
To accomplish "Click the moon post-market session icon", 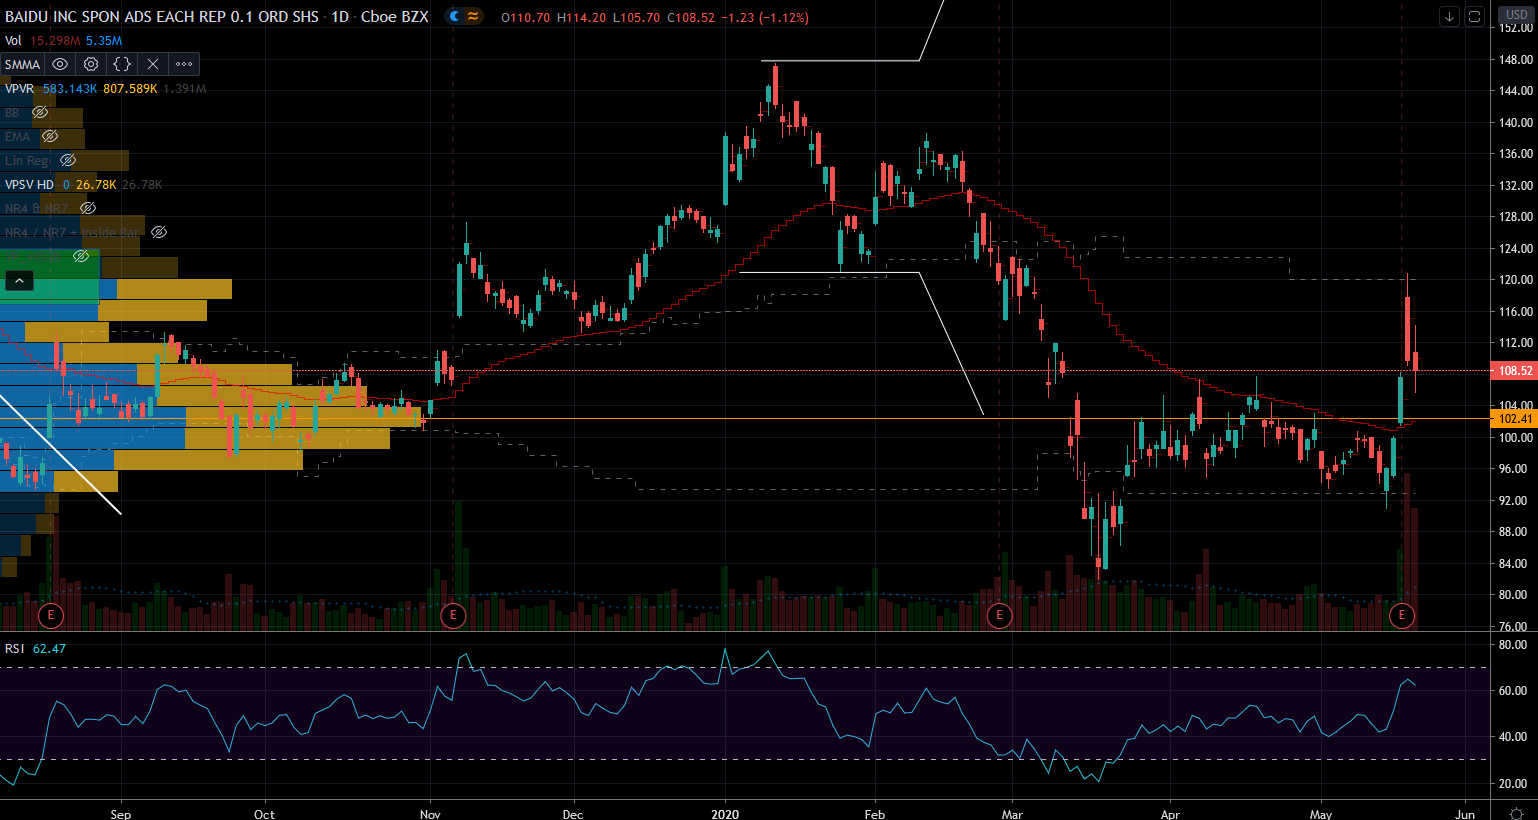I will 455,16.
